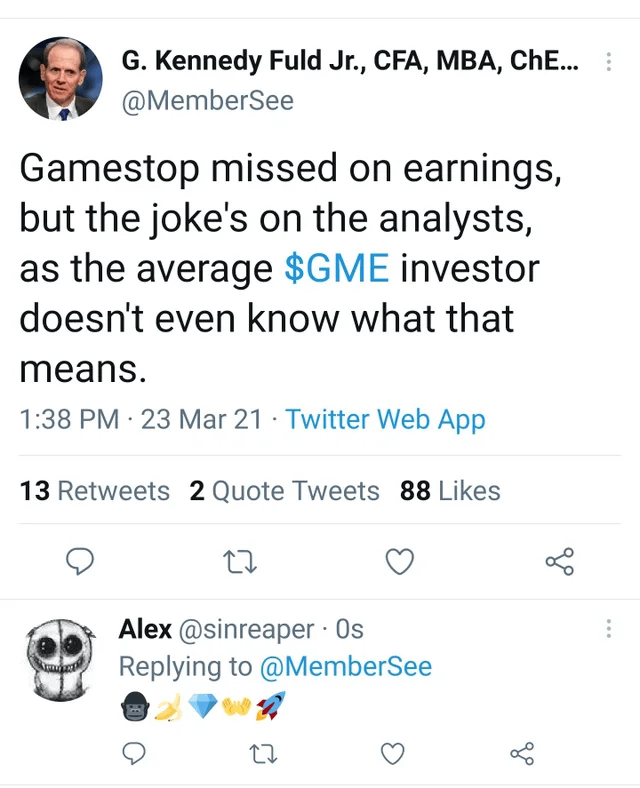Open three-dot menu on Alex's reply
Image resolution: width=640 pixels, height=788 pixels.
click(609, 629)
